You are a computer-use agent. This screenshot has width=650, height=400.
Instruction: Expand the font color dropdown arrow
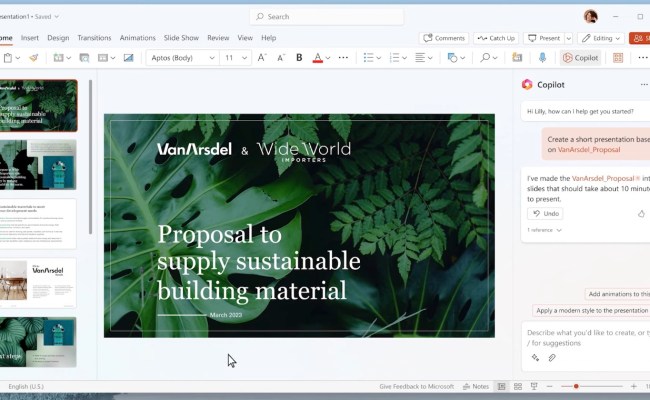click(328, 58)
